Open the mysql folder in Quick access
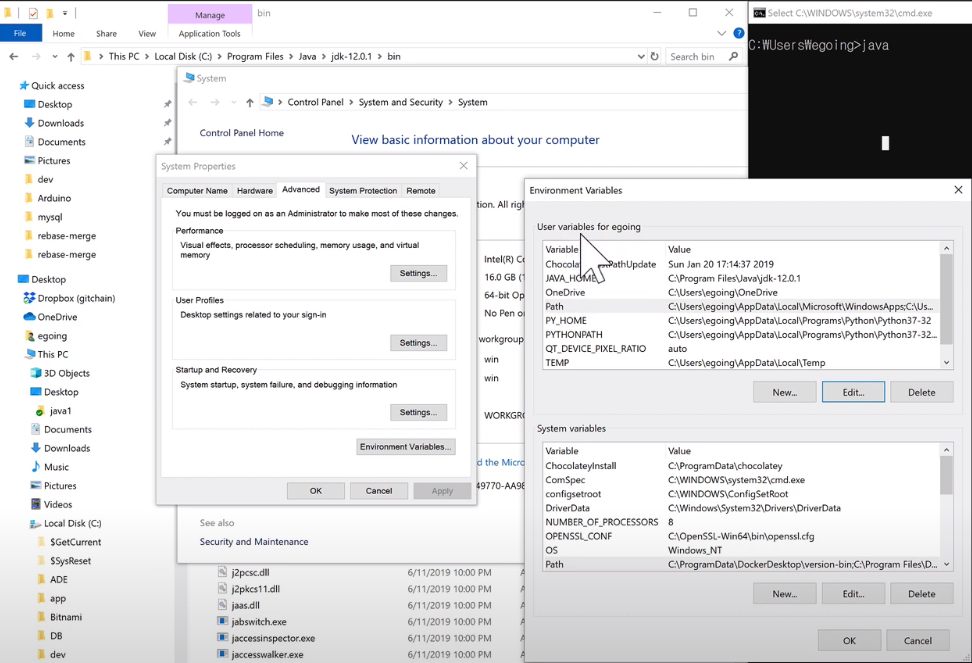This screenshot has height=663, width=972. pos(50,217)
